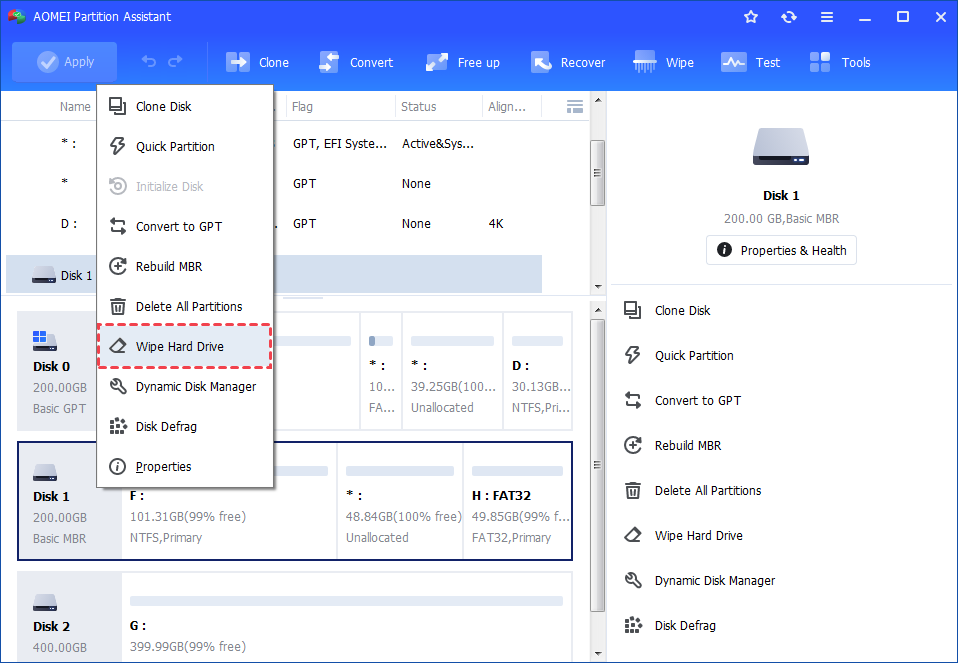Open the Clone toolbar option
Viewport: 958px width, 663px height.
point(257,62)
